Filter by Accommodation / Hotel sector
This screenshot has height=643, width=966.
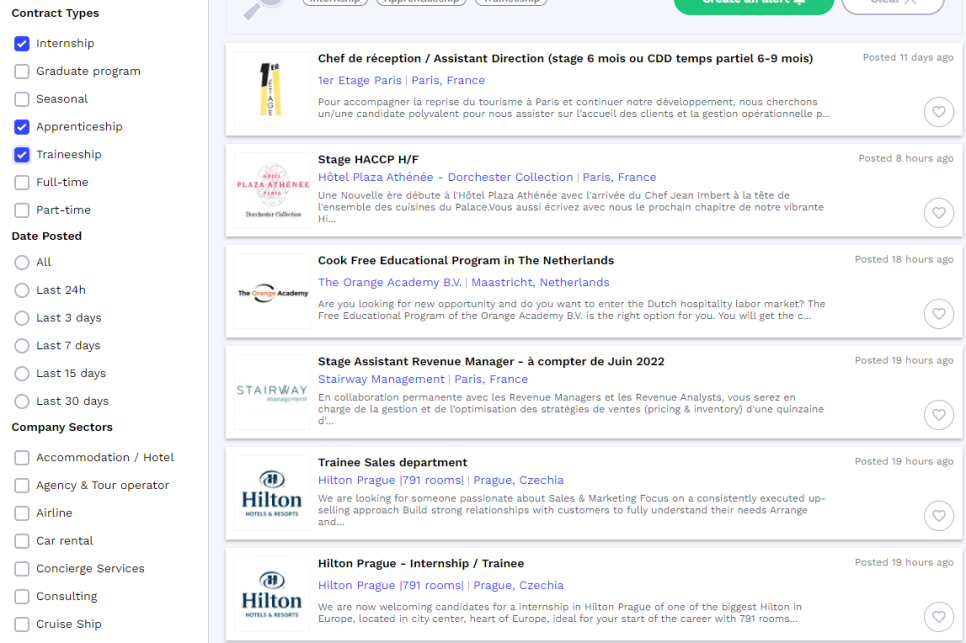pyautogui.click(x=22, y=458)
